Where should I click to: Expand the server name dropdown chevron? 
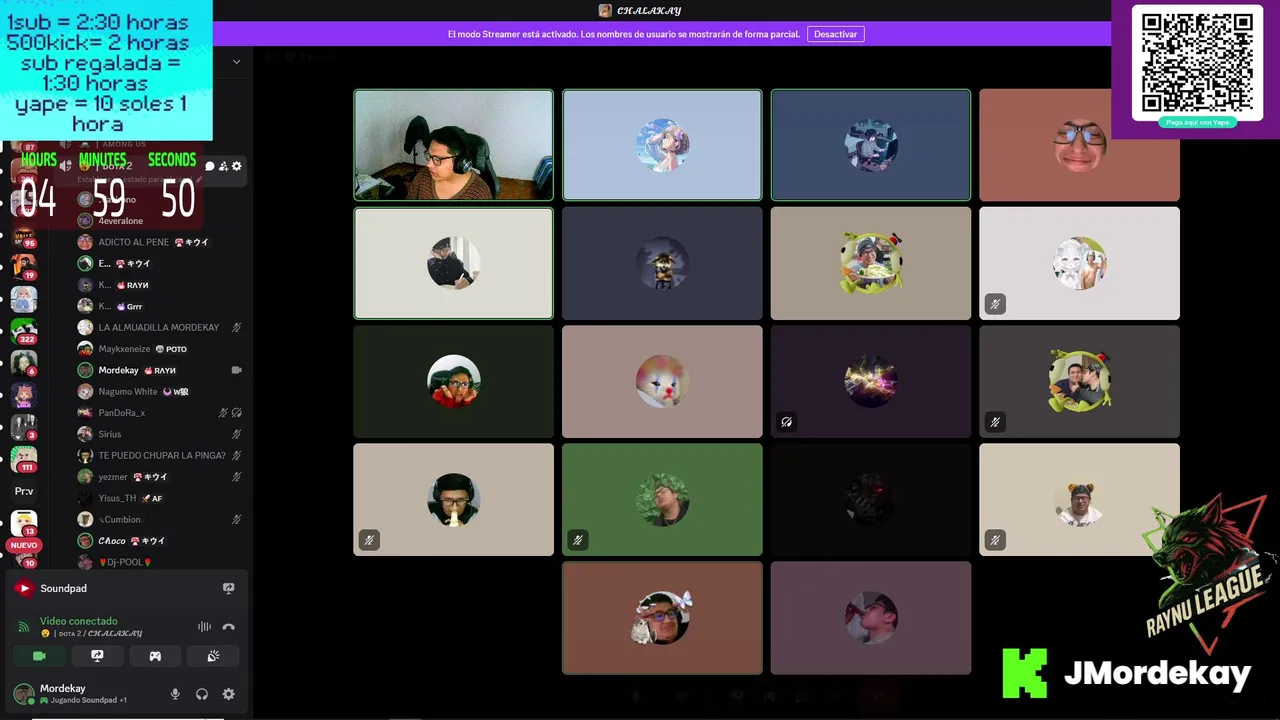tap(237, 61)
